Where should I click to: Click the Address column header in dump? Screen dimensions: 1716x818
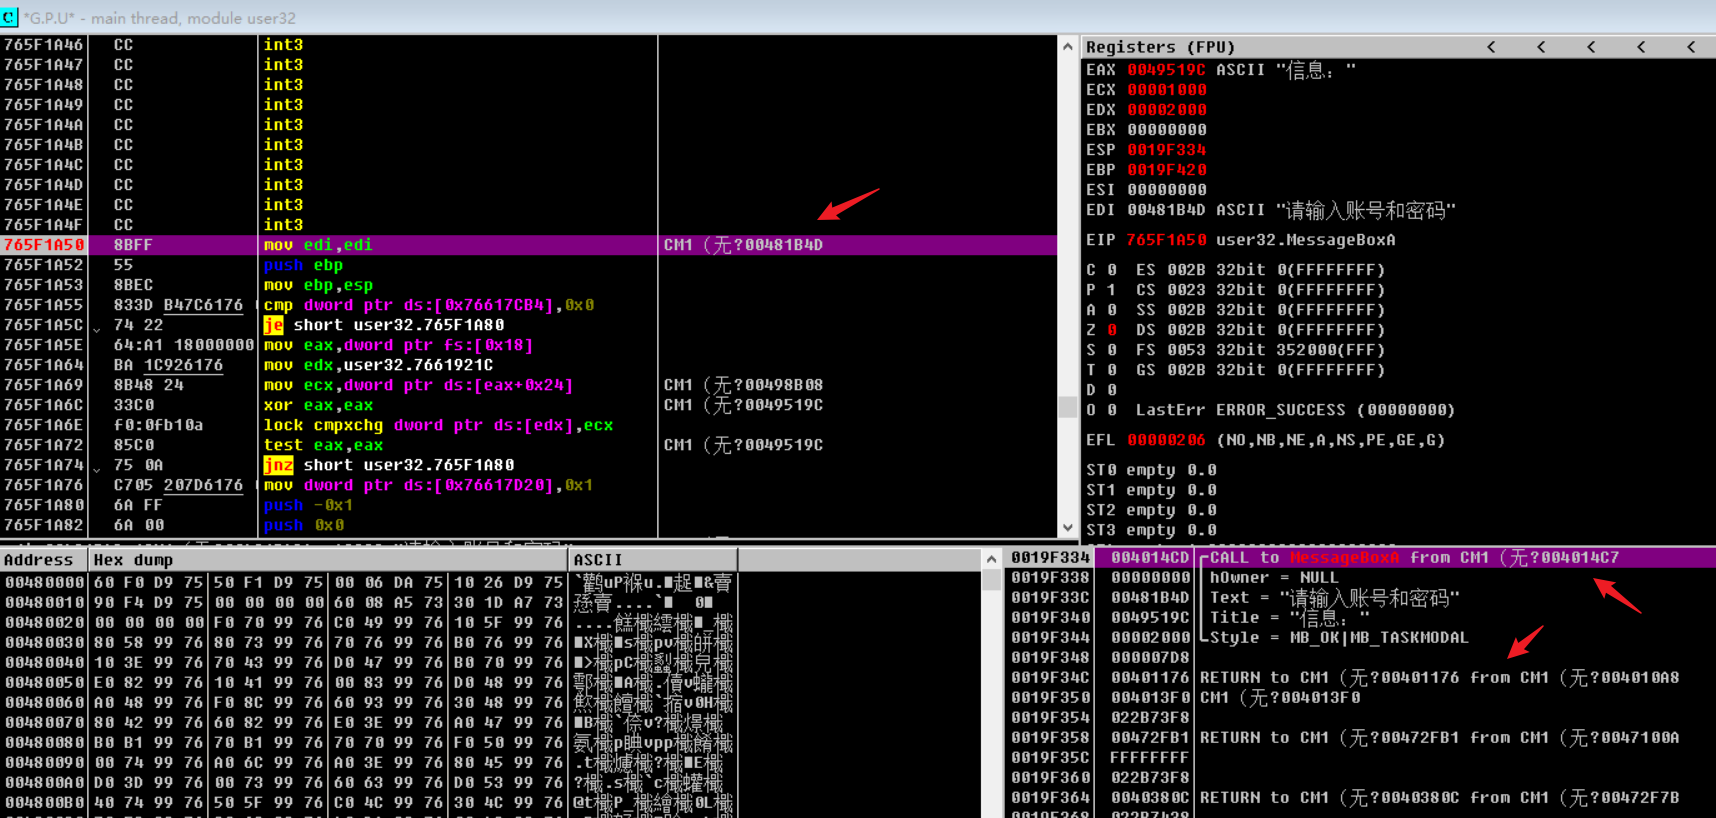click(40, 560)
